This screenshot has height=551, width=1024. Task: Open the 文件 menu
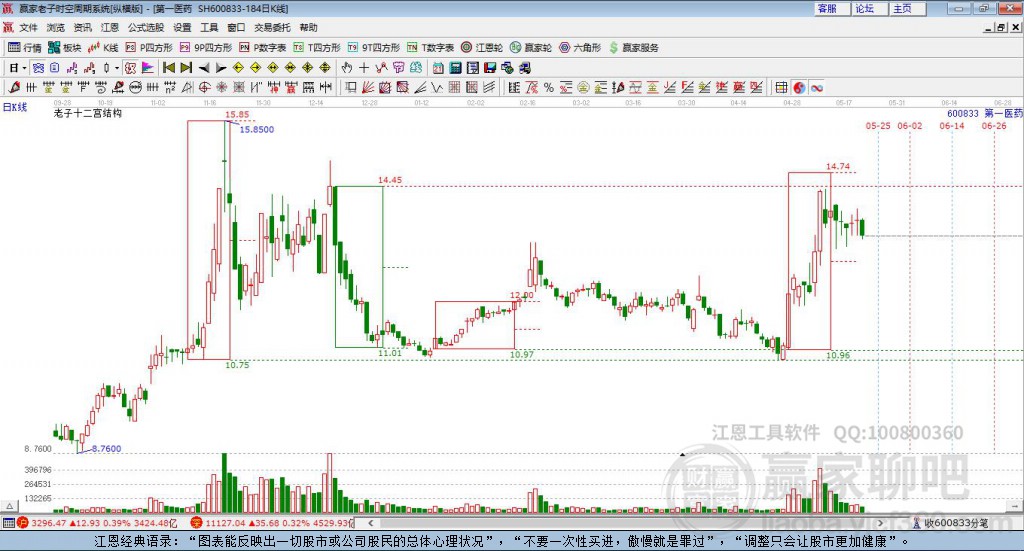(x=28, y=27)
